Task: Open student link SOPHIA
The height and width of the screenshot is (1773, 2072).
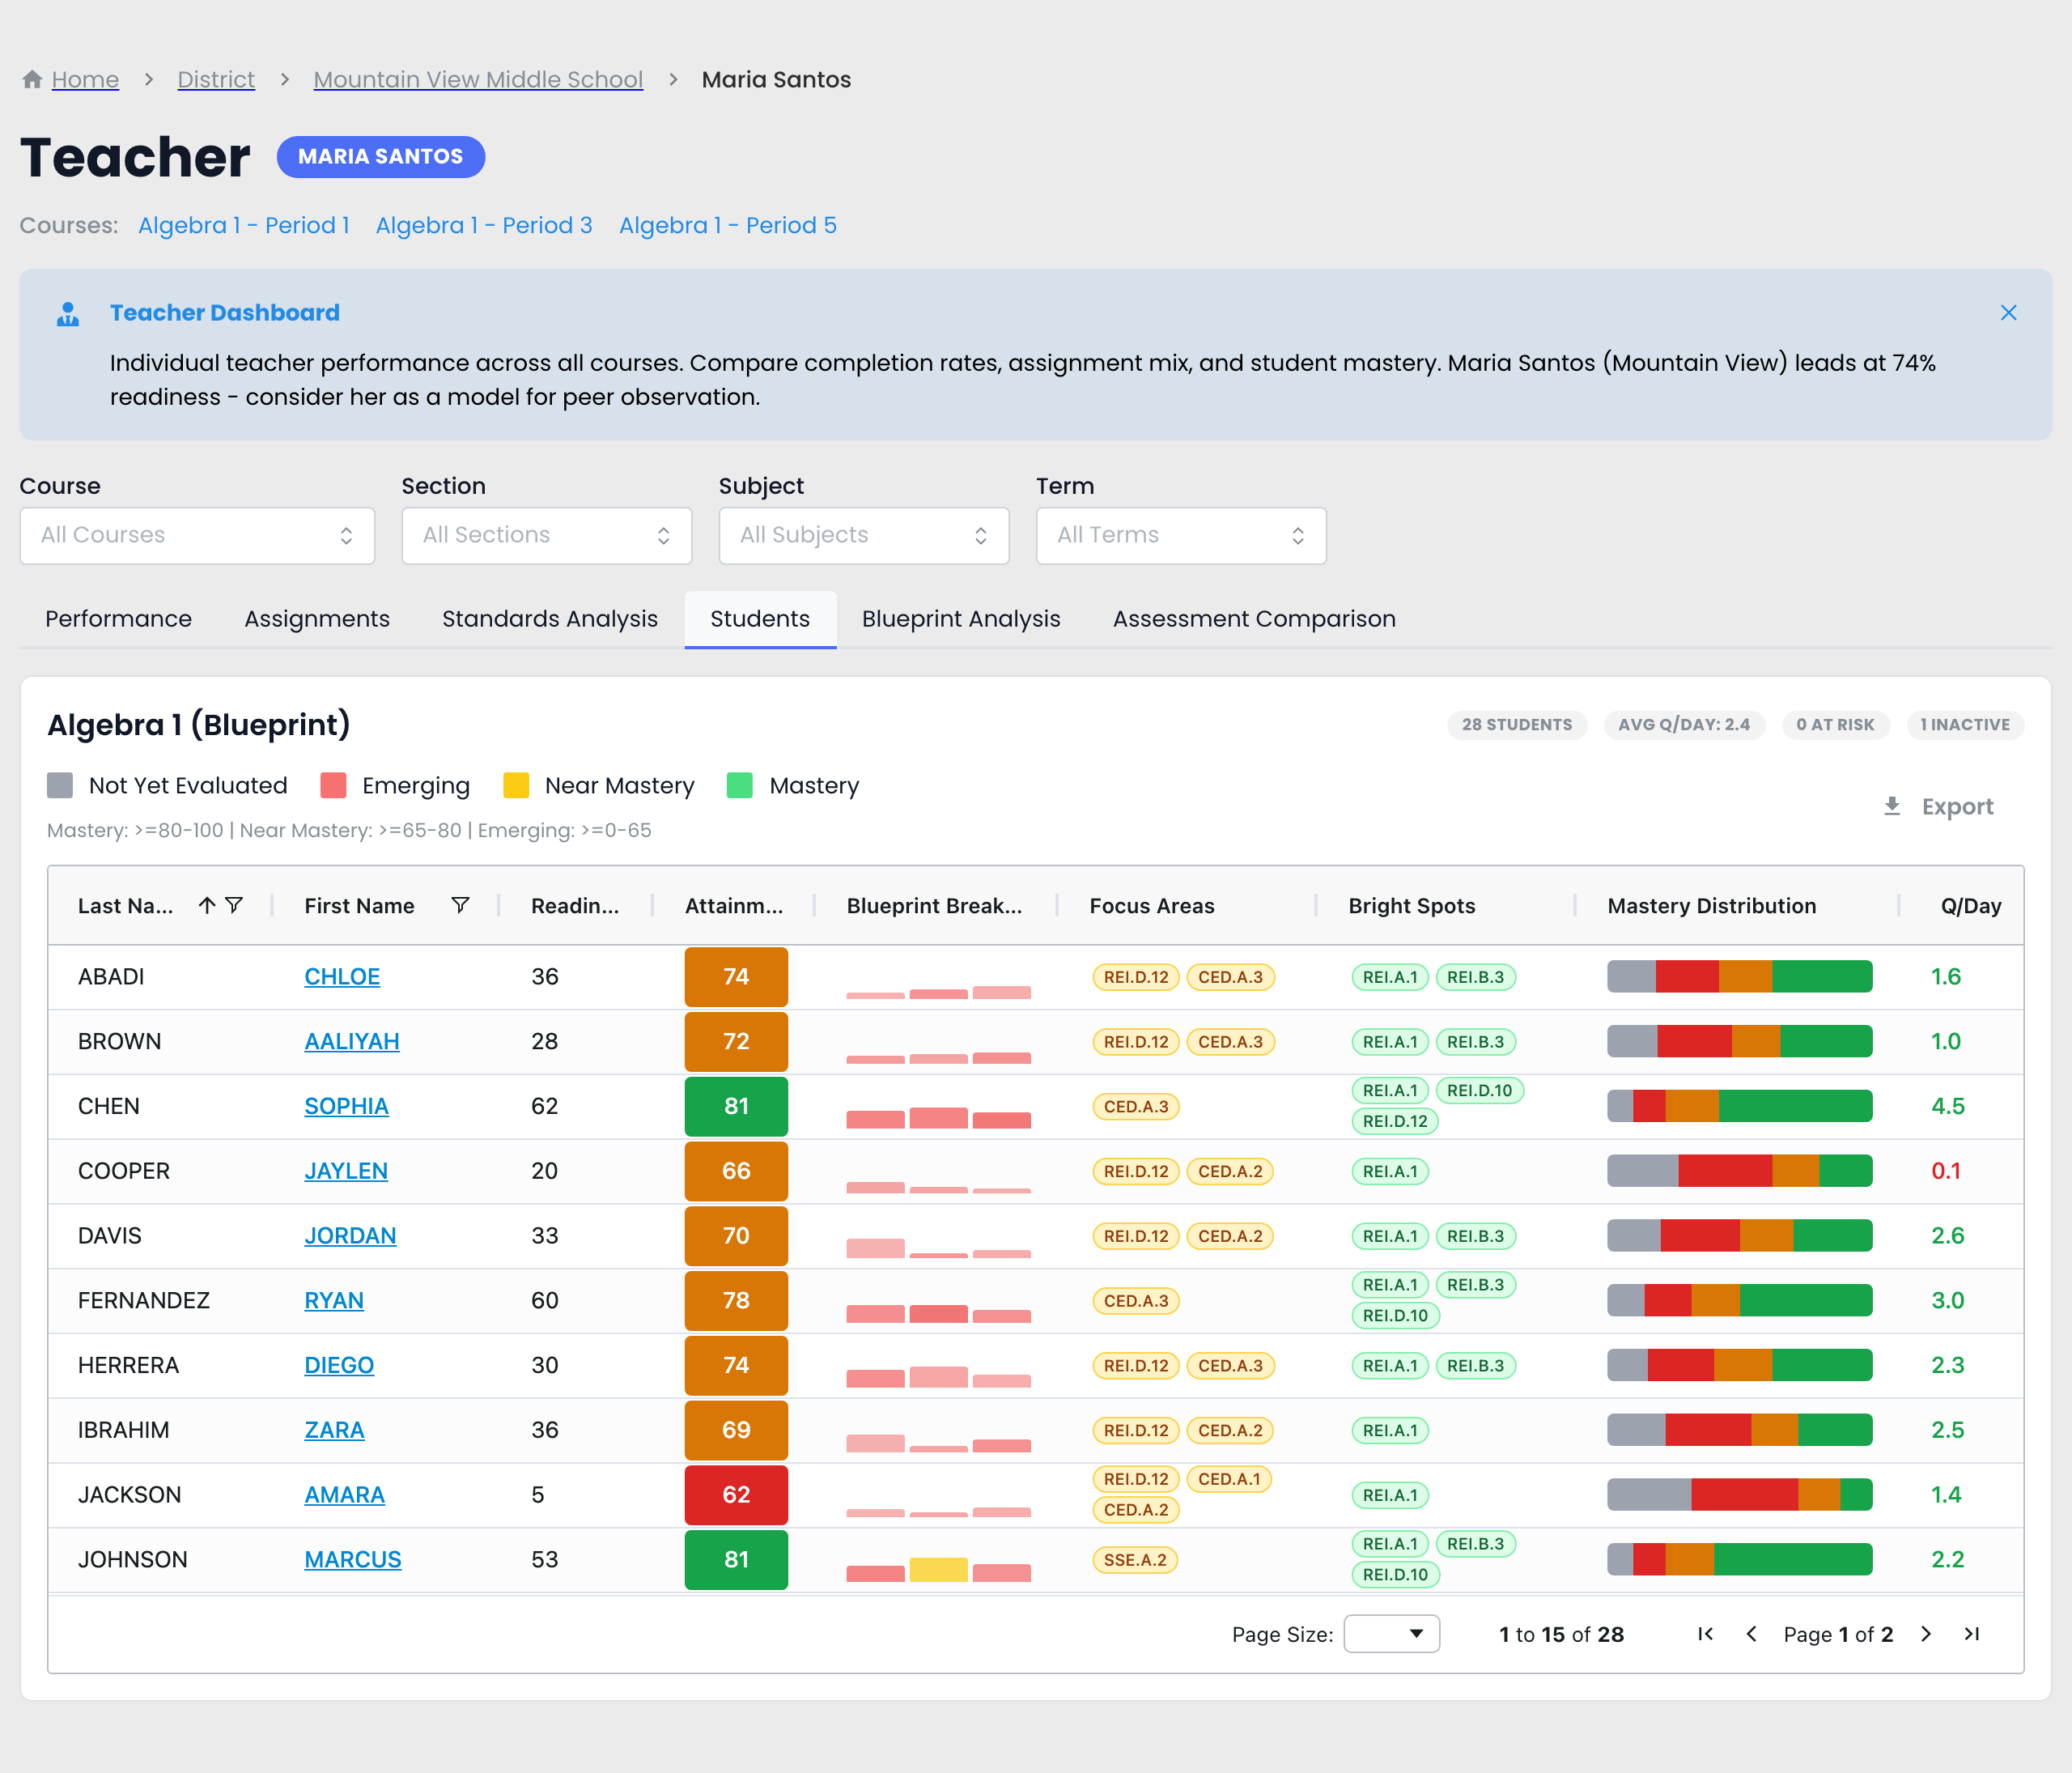Action: [346, 1106]
